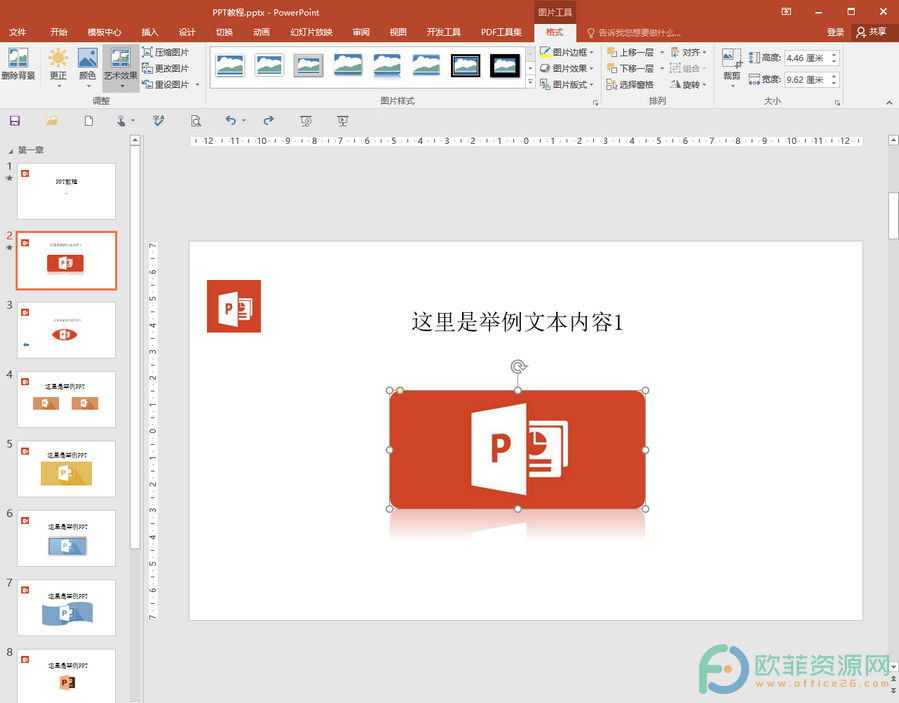Click the Save icon in quick access toolbar
The image size is (899, 703).
pyautogui.click(x=15, y=120)
